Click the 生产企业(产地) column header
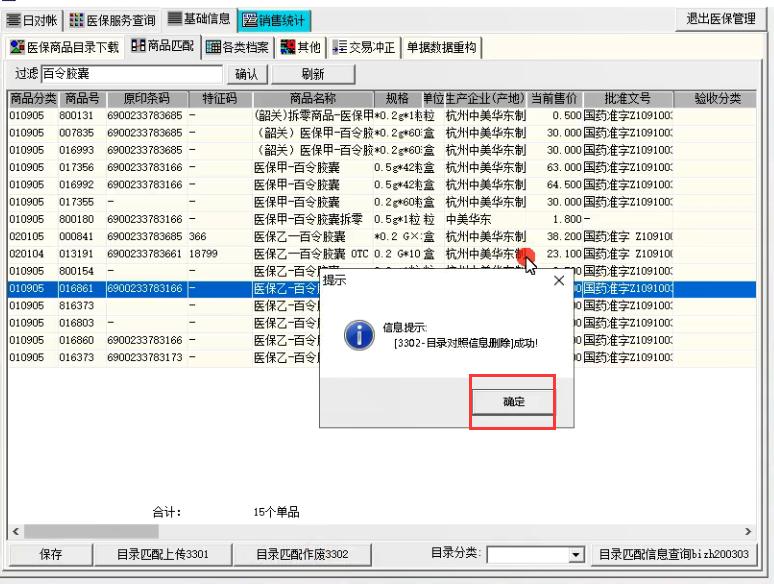This screenshot has height=584, width=774. 485,99
